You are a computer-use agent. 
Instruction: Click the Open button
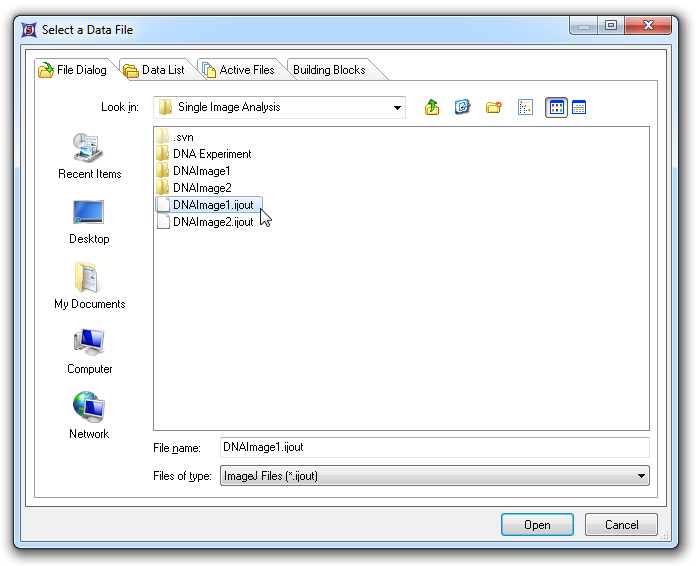coord(537,525)
